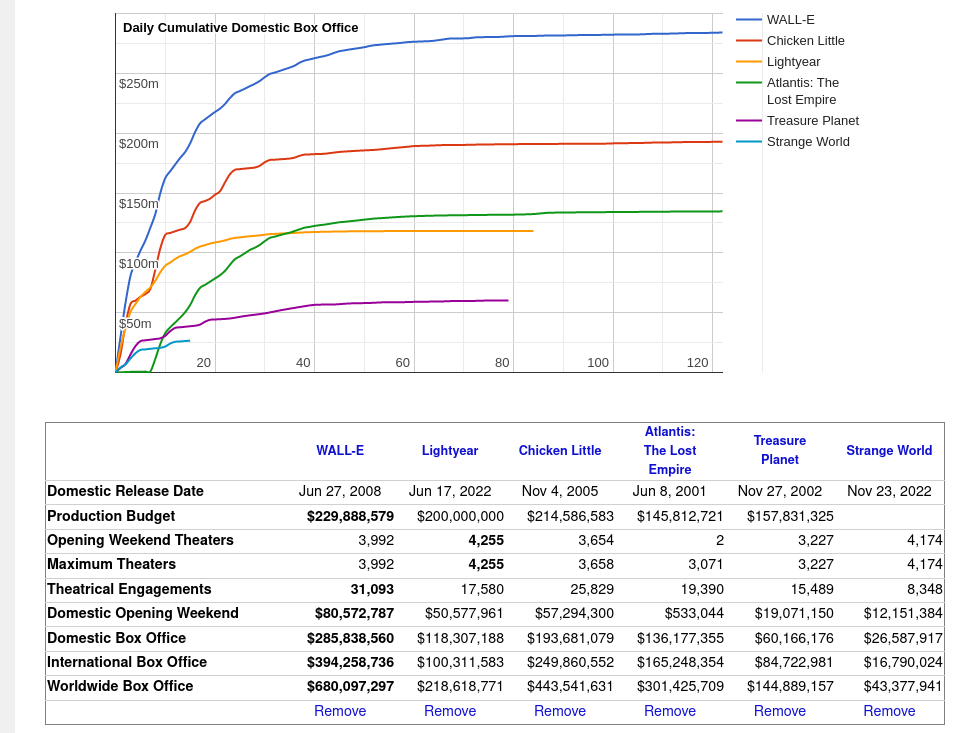Click the release date Nov 23, 2022

(x=889, y=491)
